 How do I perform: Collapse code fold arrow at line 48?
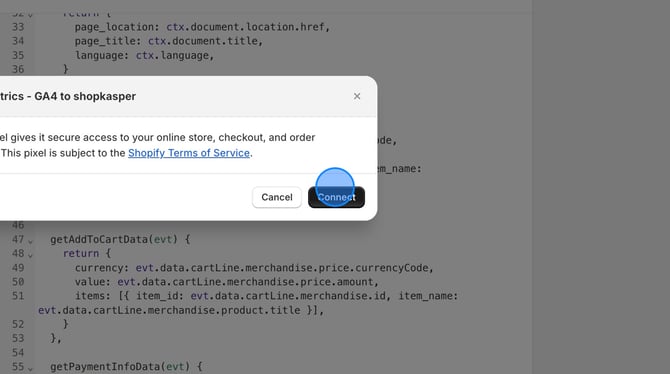(x=30, y=255)
